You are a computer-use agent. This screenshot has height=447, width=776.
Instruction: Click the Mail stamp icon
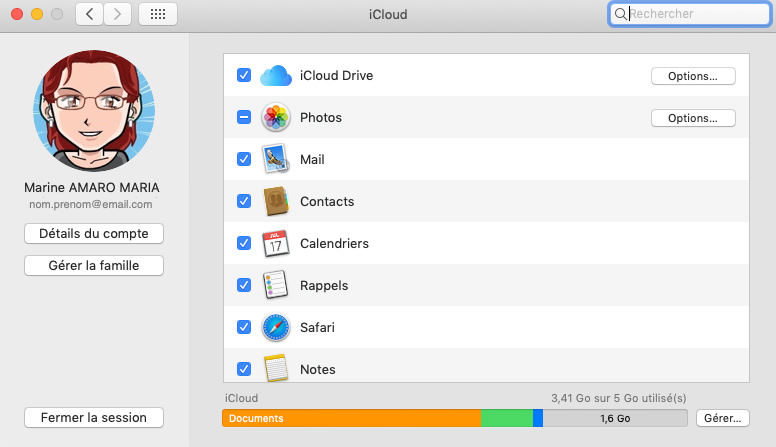(276, 159)
